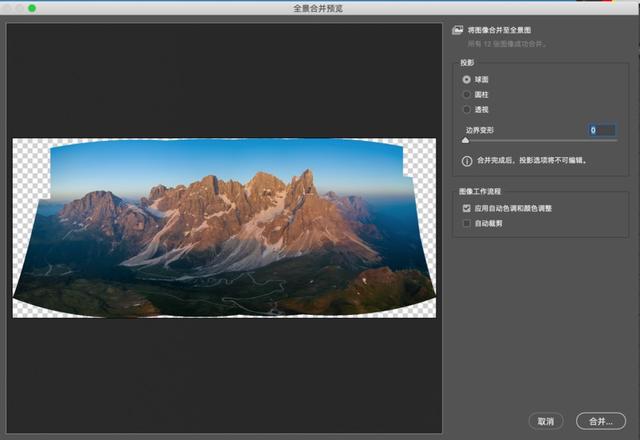The image size is (640, 440).
Task: Choose the 圆柱 projection option
Action: click(467, 94)
